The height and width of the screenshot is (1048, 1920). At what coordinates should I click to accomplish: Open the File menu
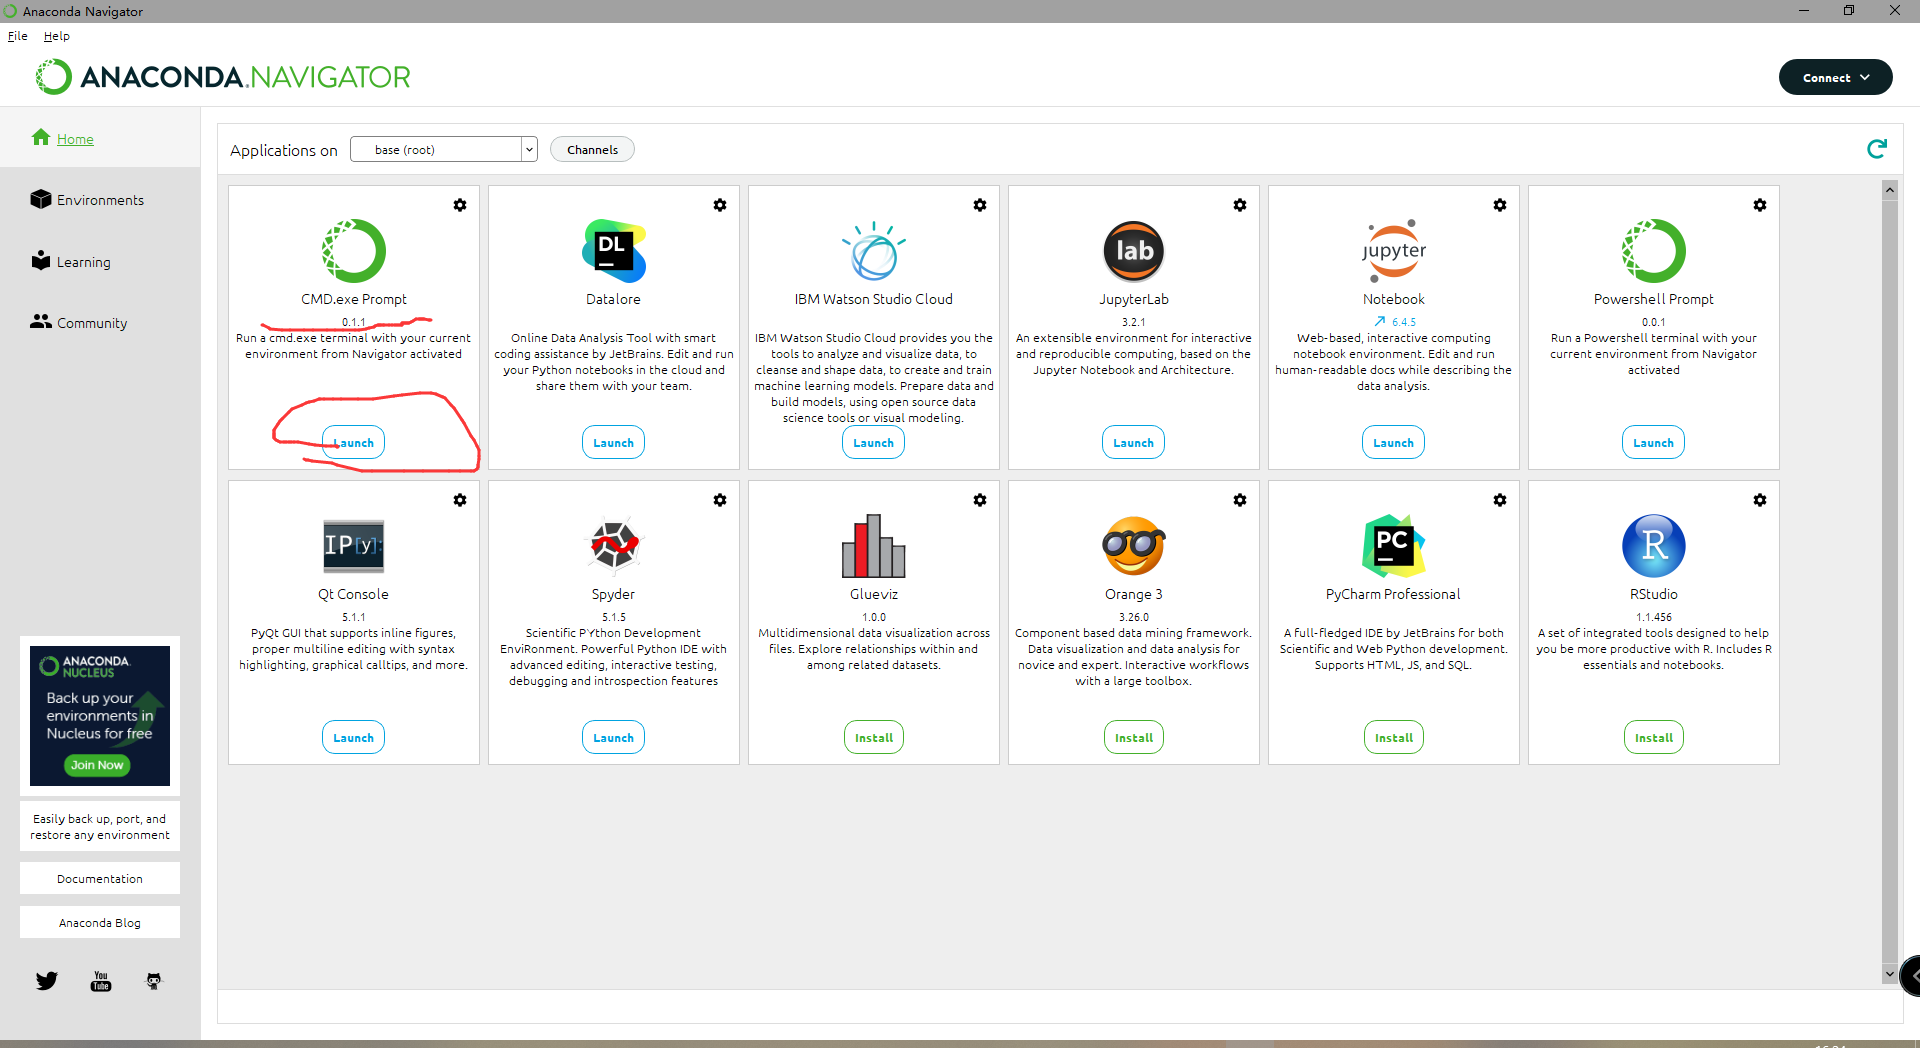tap(18, 36)
